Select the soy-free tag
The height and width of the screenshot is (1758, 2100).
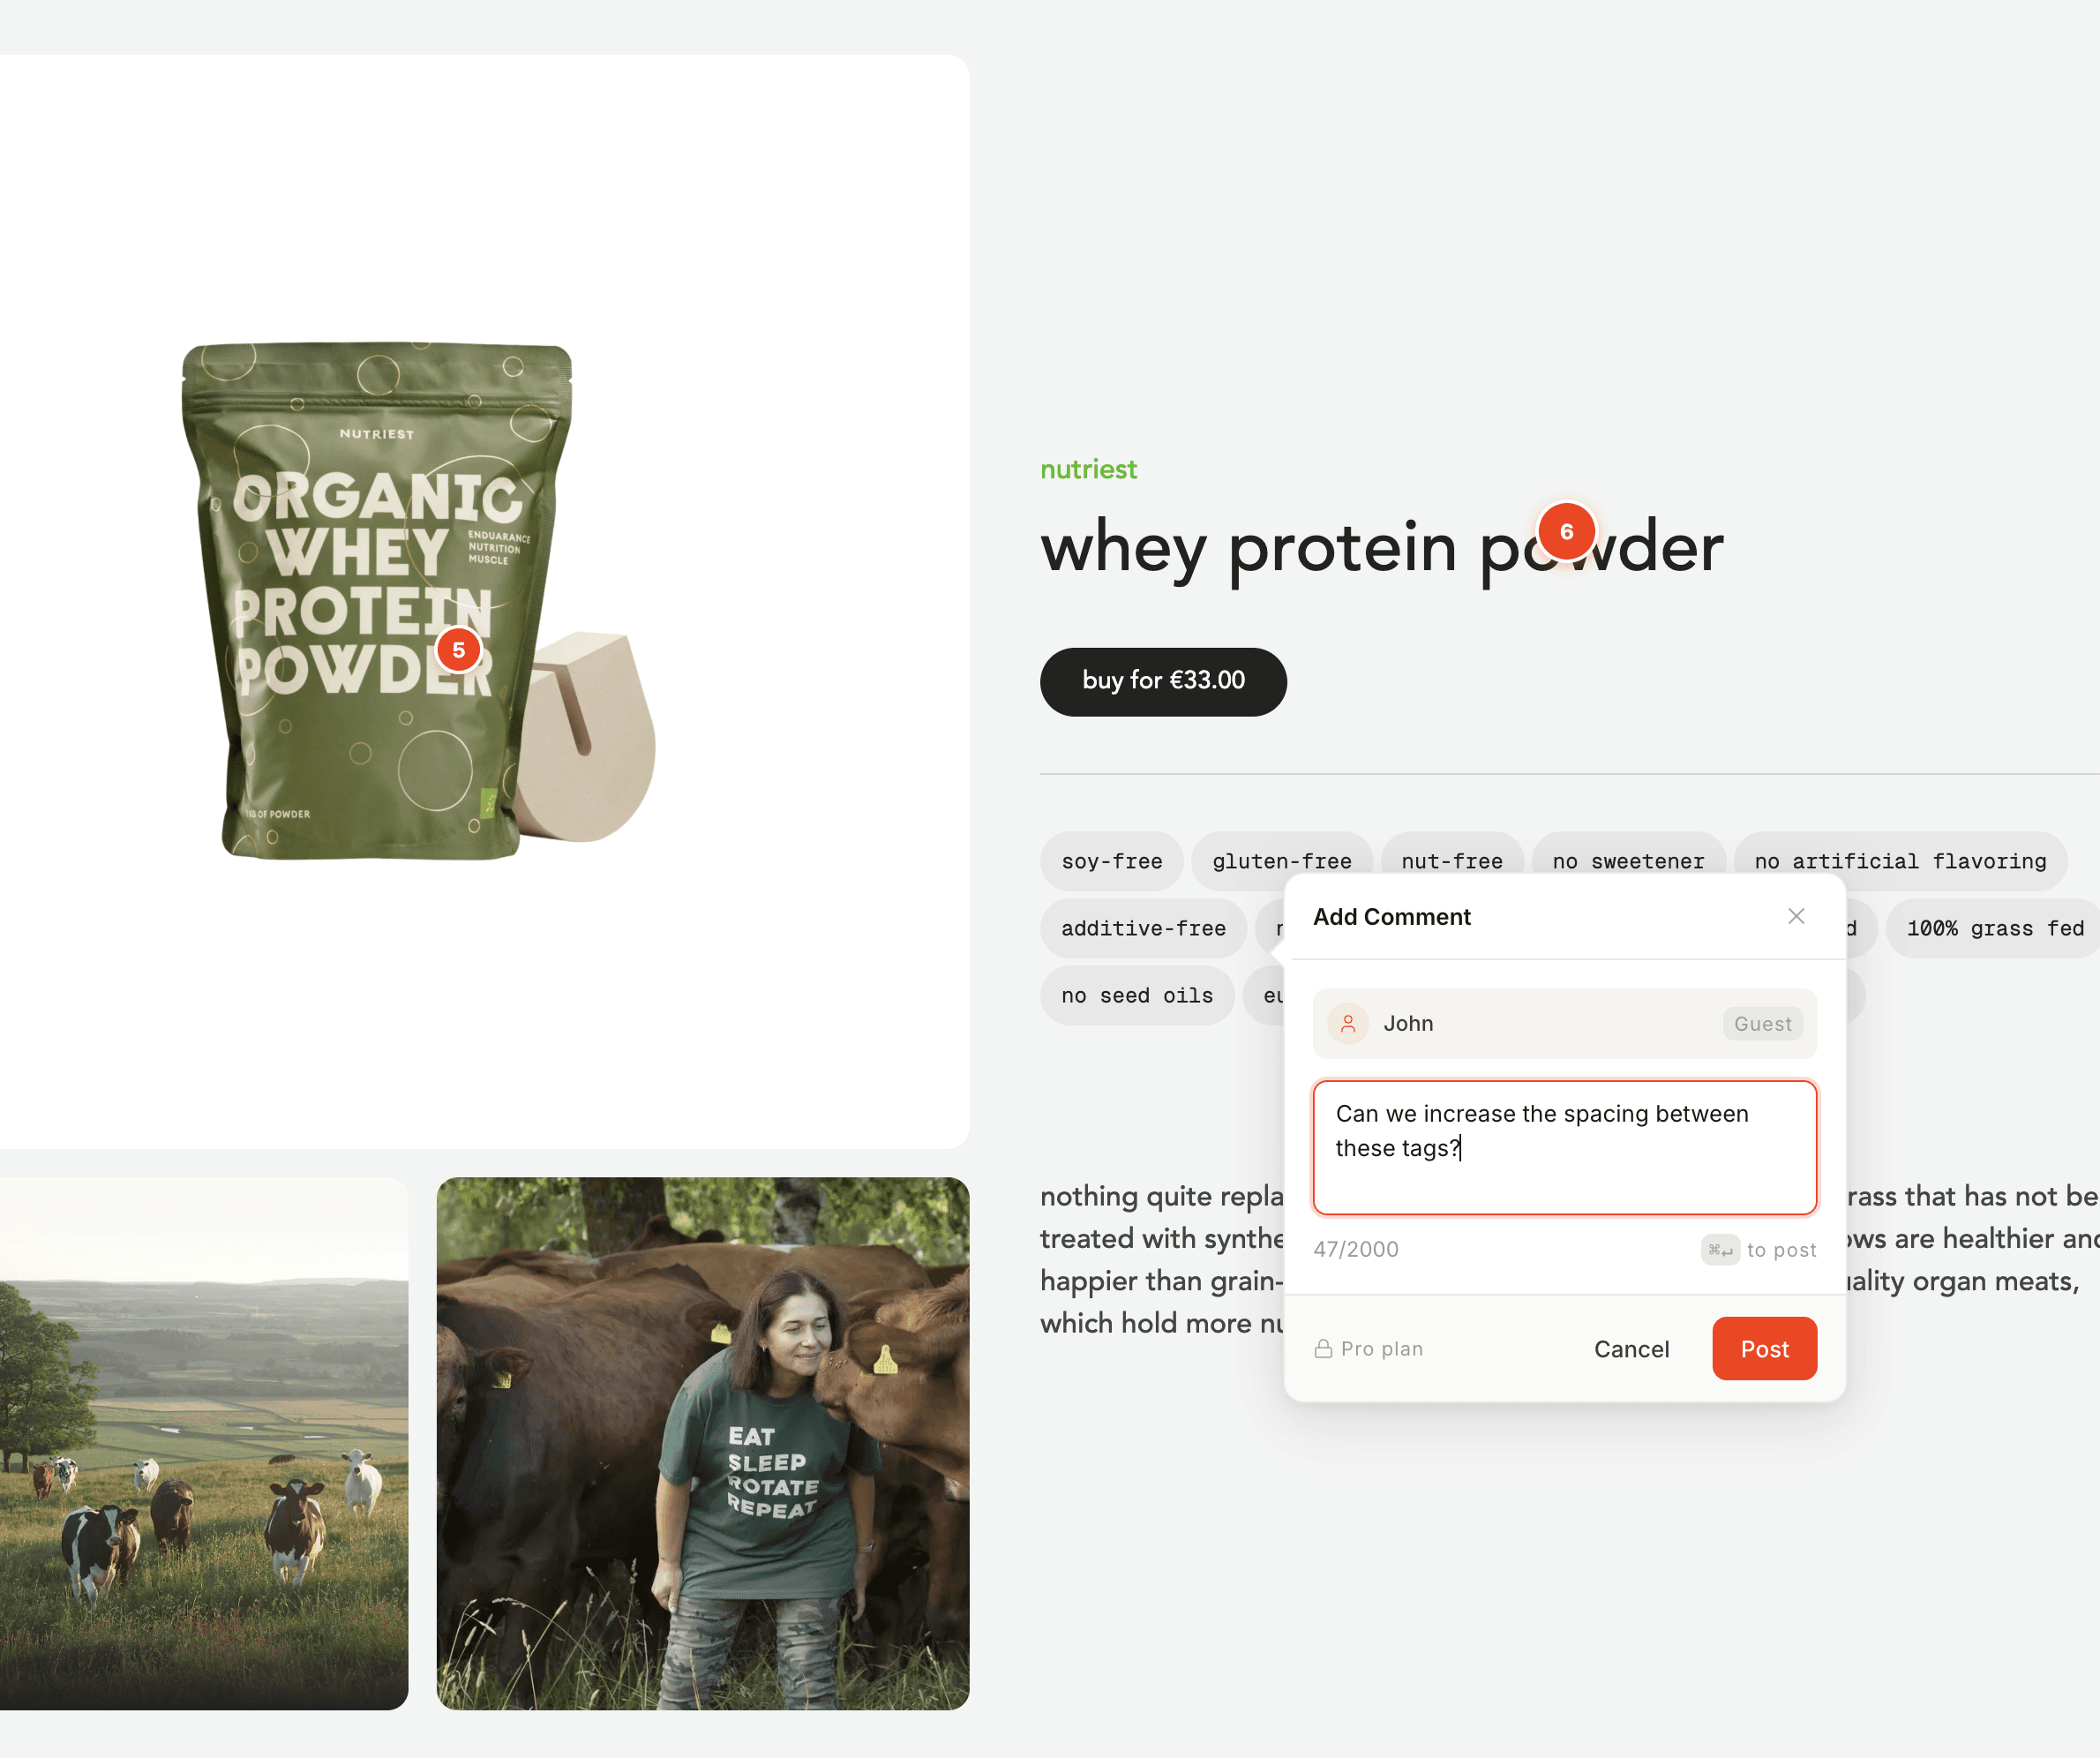[1111, 861]
